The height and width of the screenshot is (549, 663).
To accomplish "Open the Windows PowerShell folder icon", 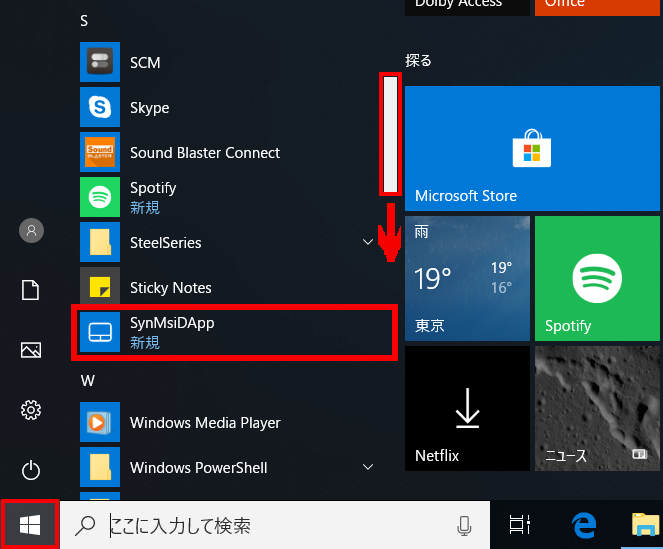I will [x=100, y=467].
